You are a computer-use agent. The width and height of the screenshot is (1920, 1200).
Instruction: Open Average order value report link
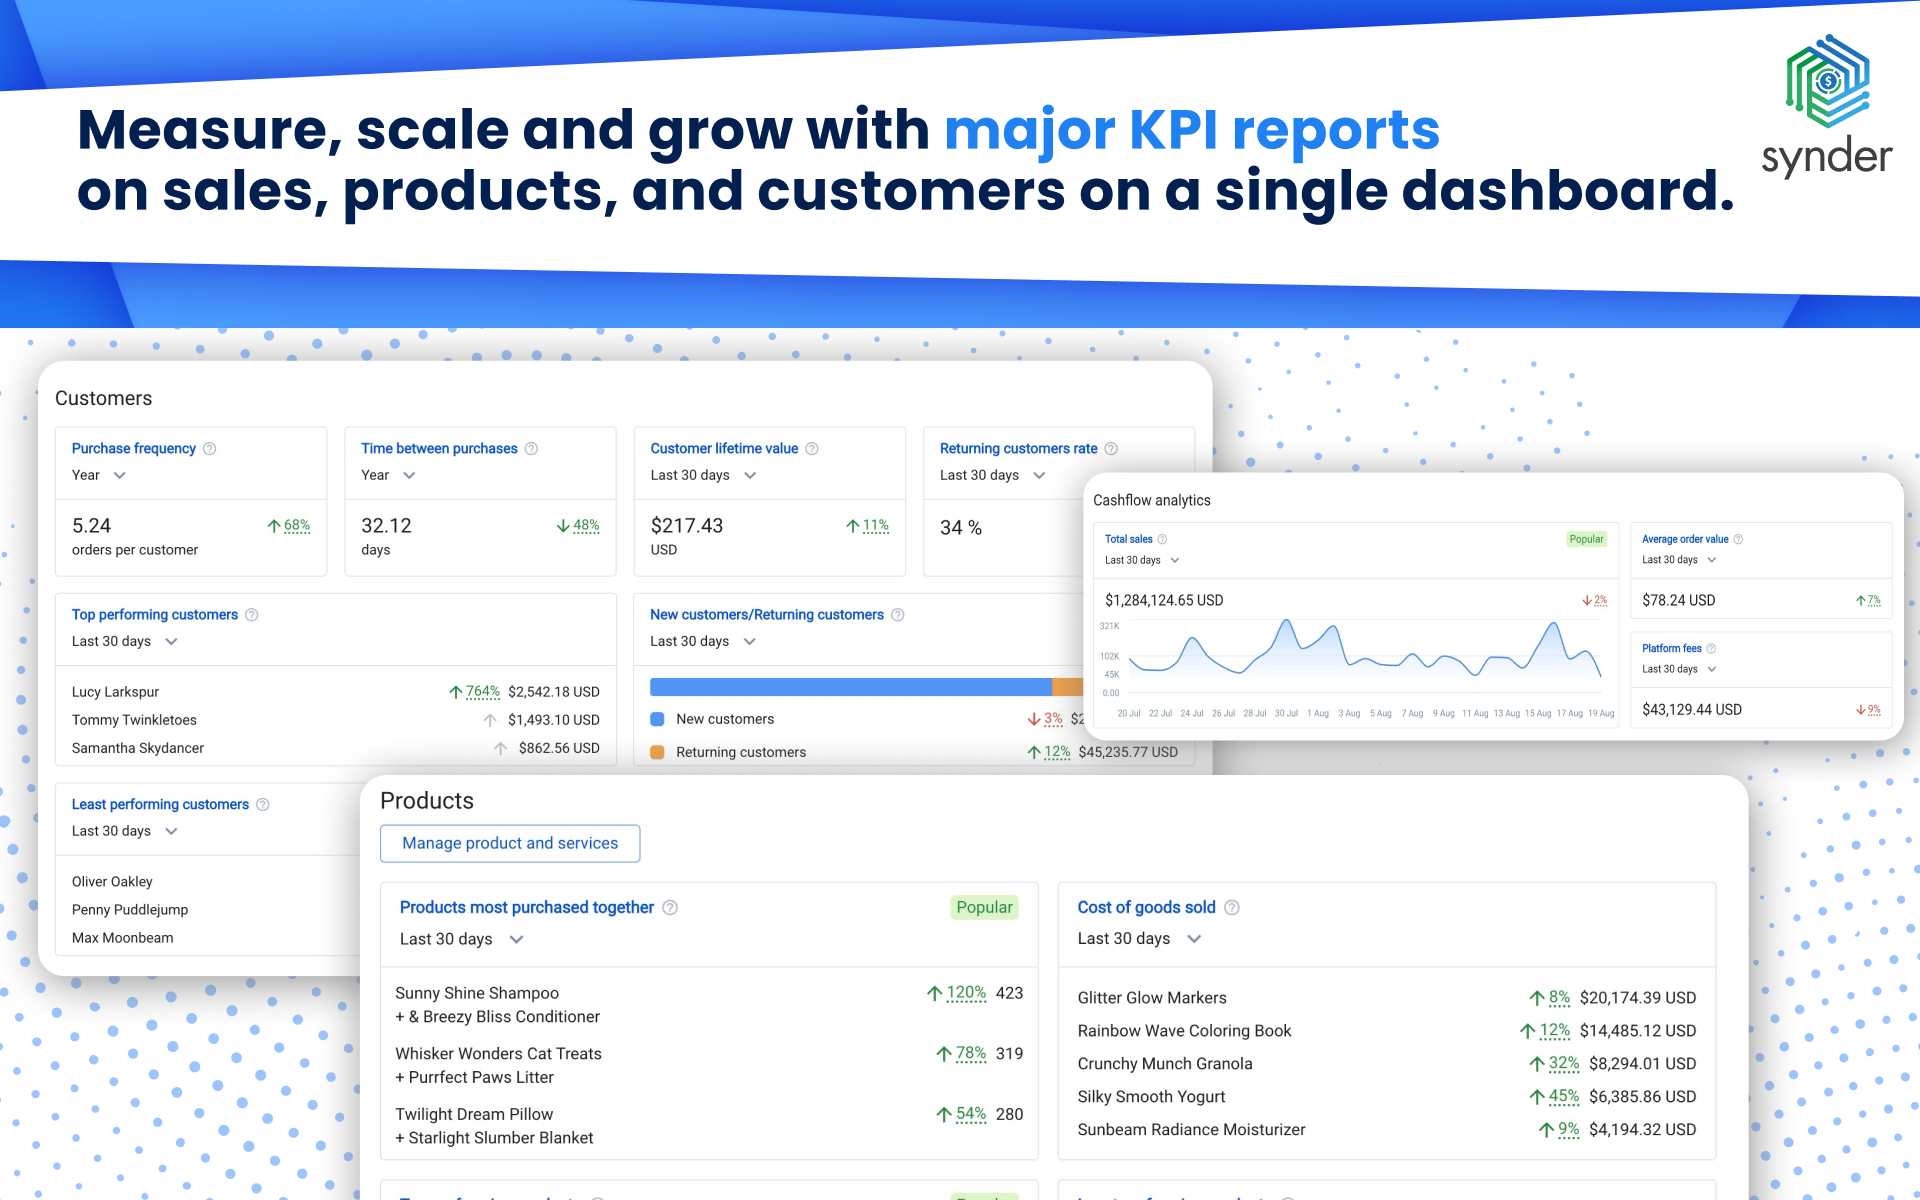coord(1685,539)
